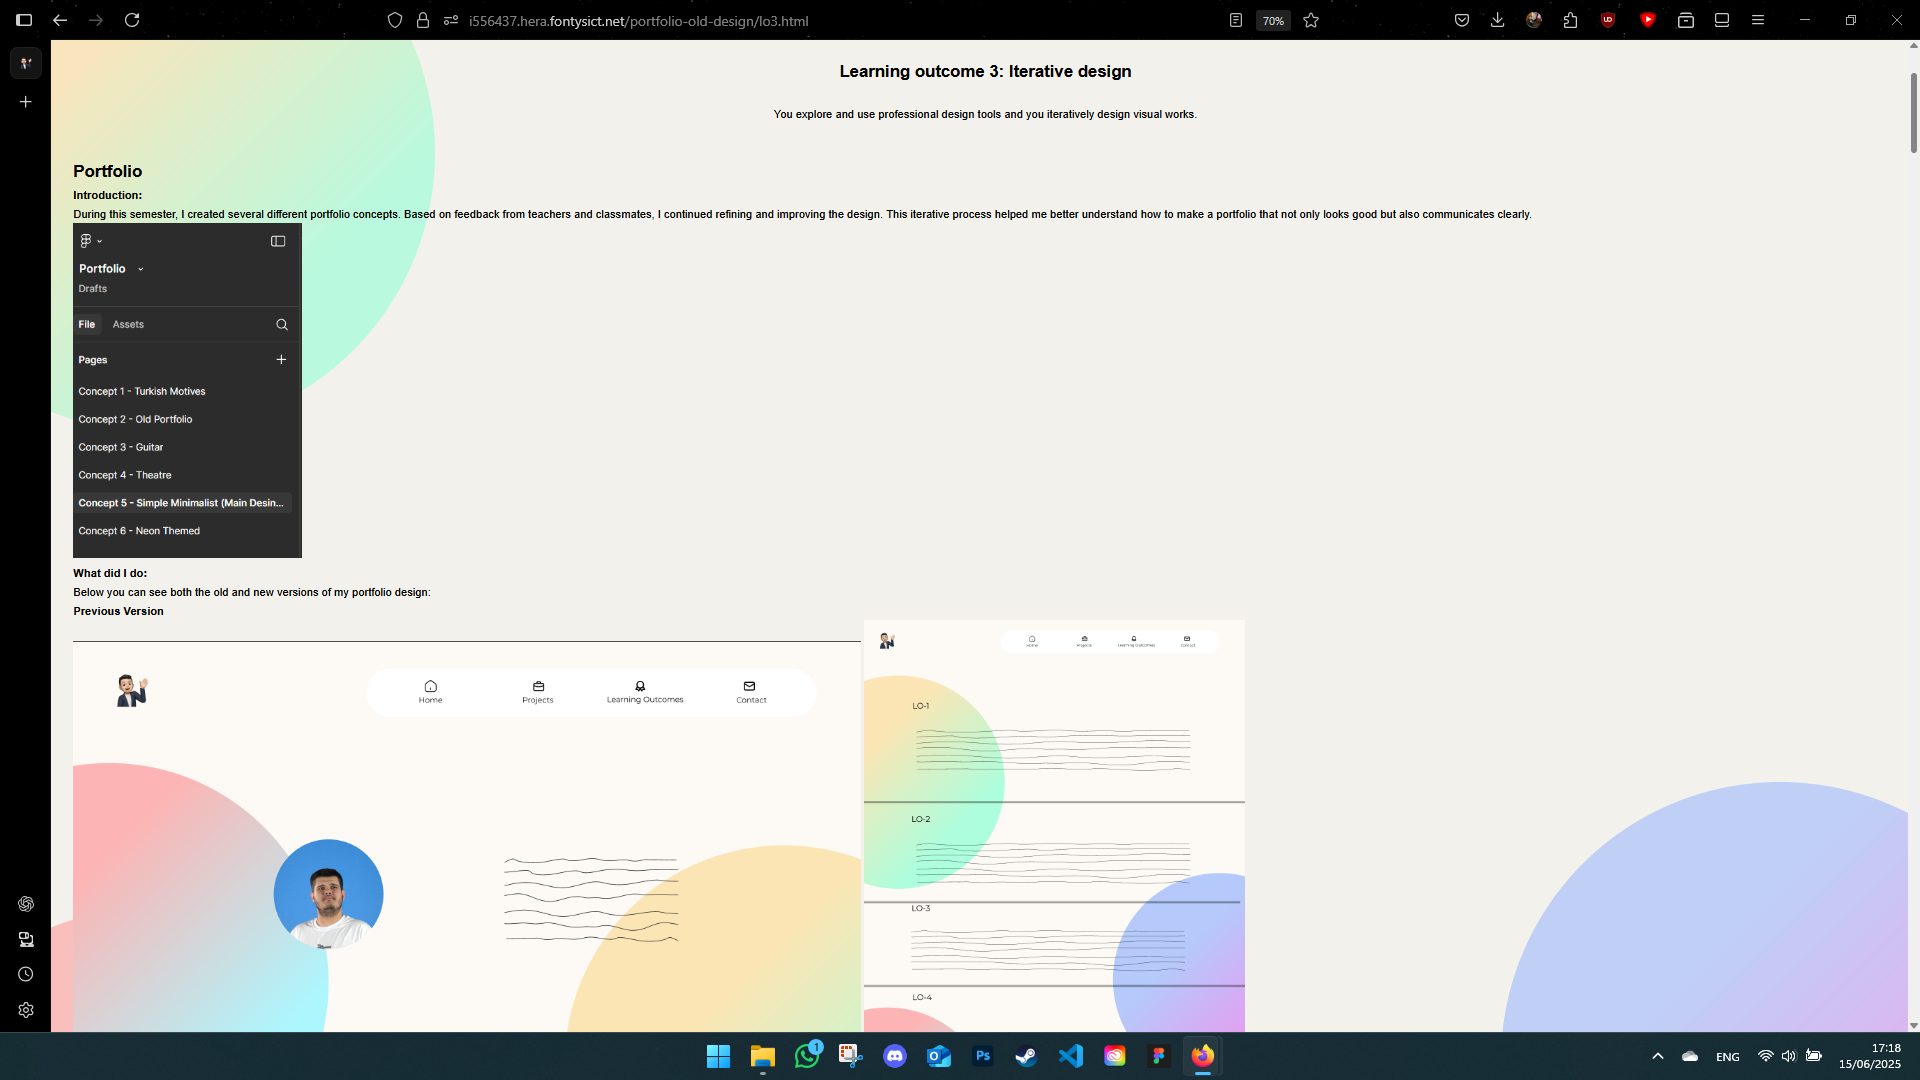Image resolution: width=1920 pixels, height=1080 pixels.
Task: Select the history clock icon in the sidebar
Action: 26,973
